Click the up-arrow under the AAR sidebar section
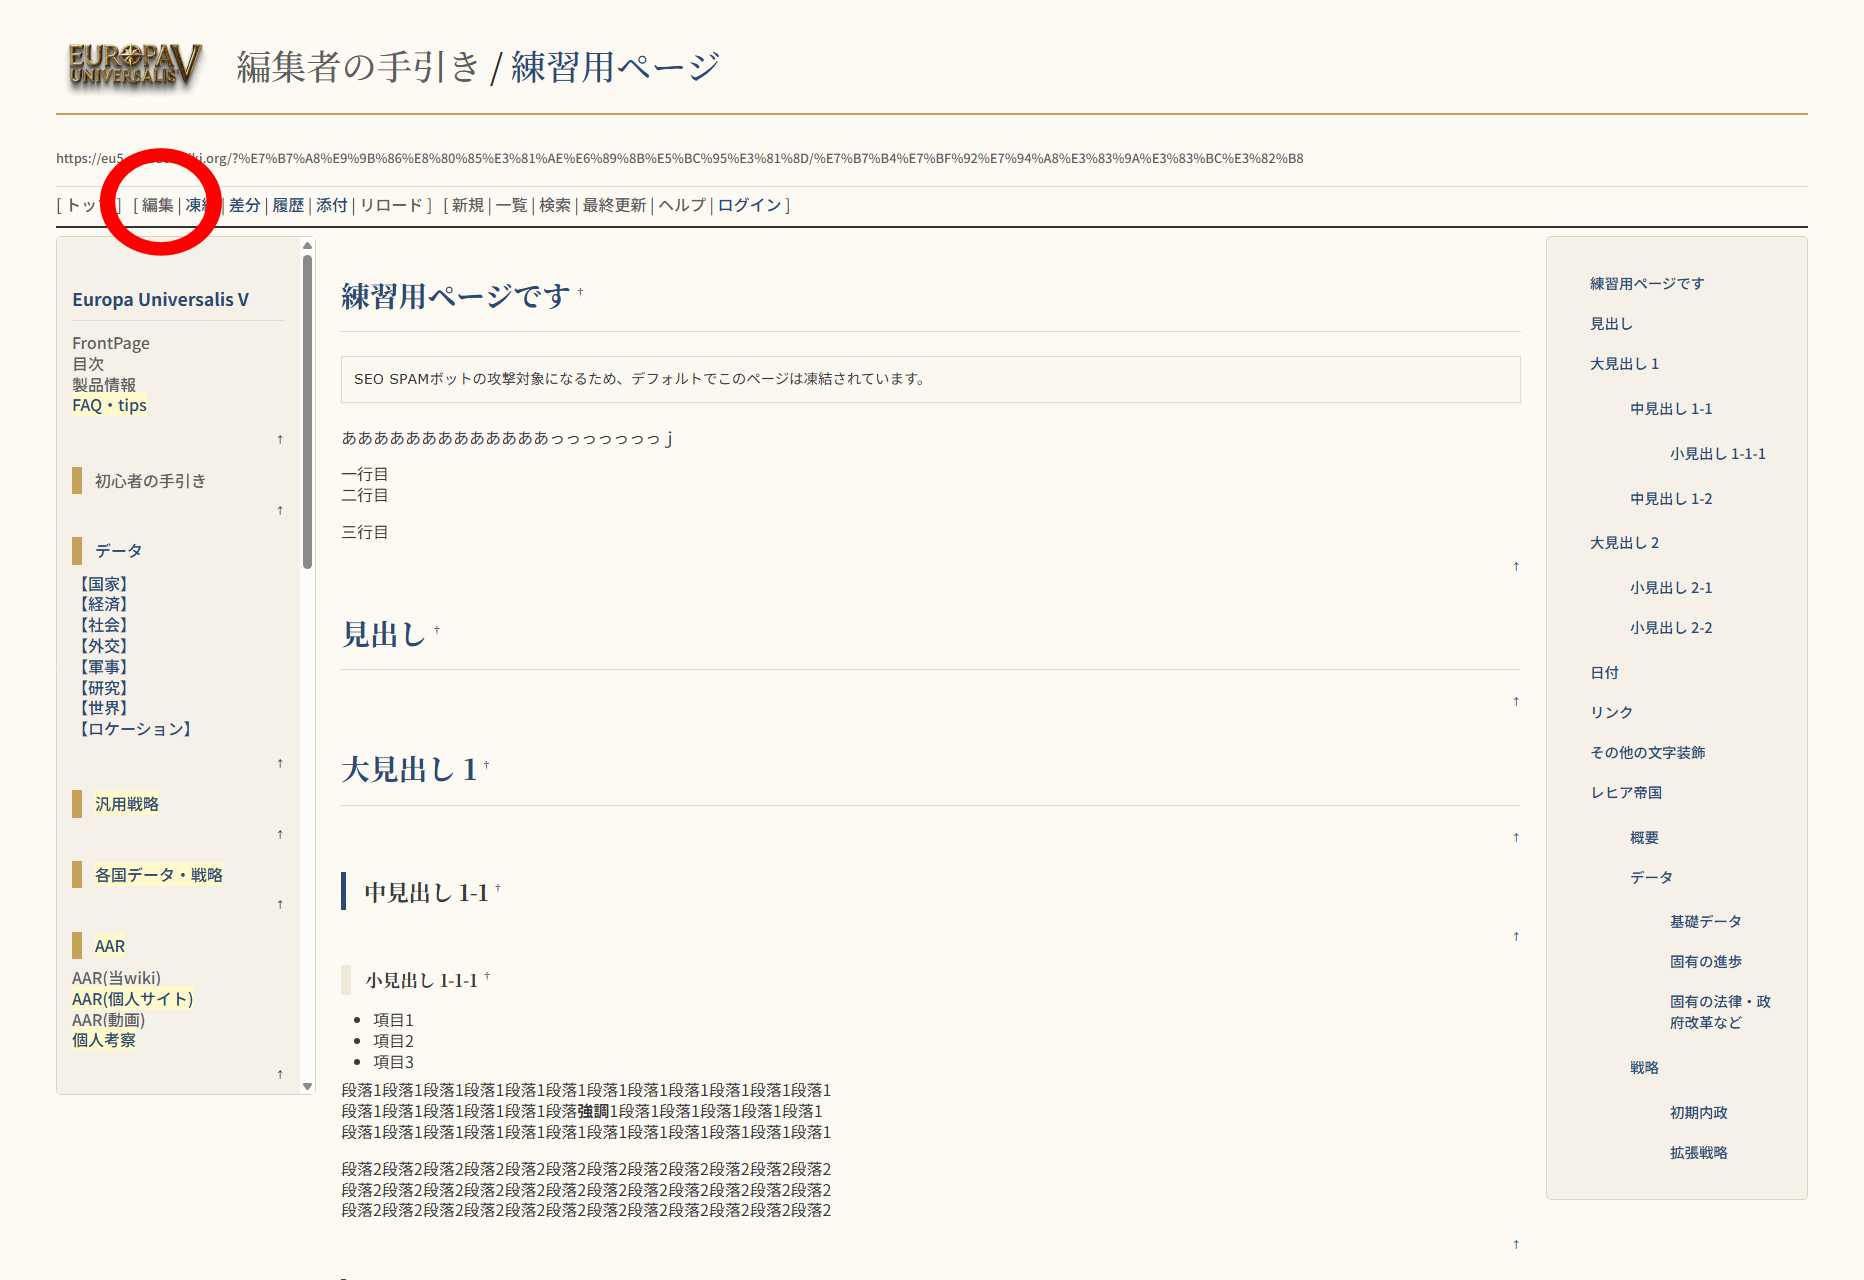This screenshot has height=1280, width=1864. (x=280, y=1073)
